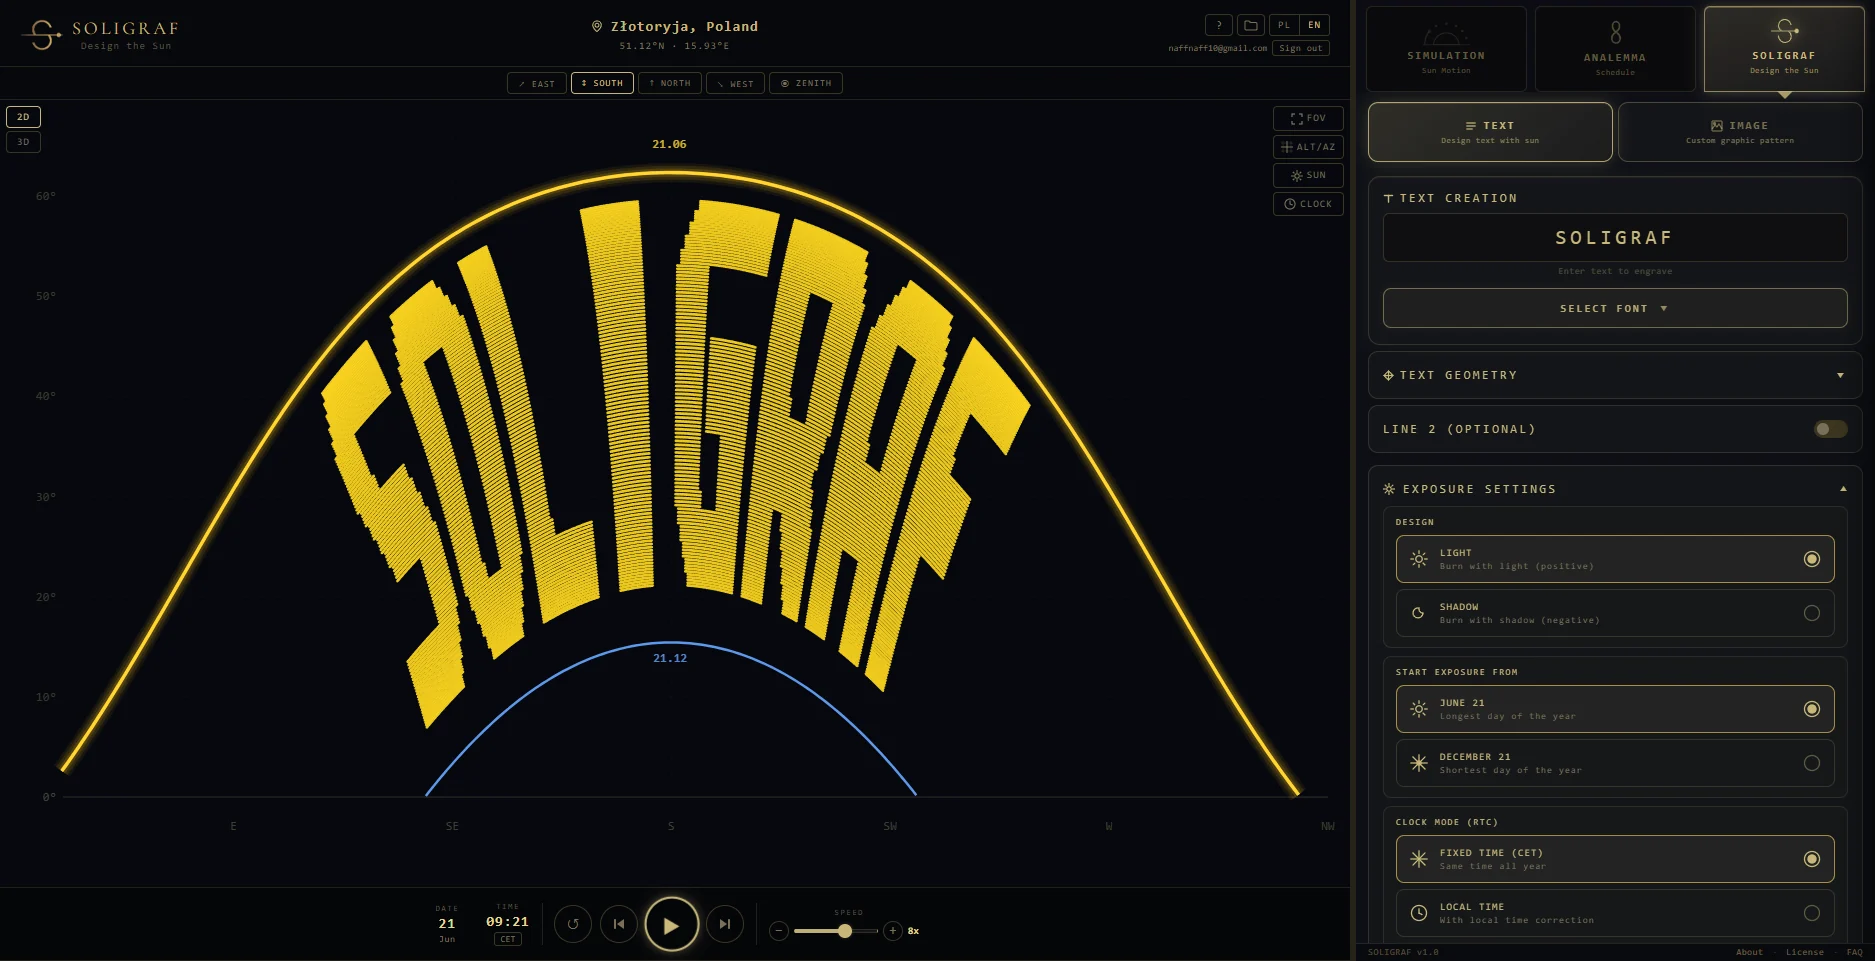Toggle the SUN display button
The height and width of the screenshot is (961, 1875).
coord(1308,175)
